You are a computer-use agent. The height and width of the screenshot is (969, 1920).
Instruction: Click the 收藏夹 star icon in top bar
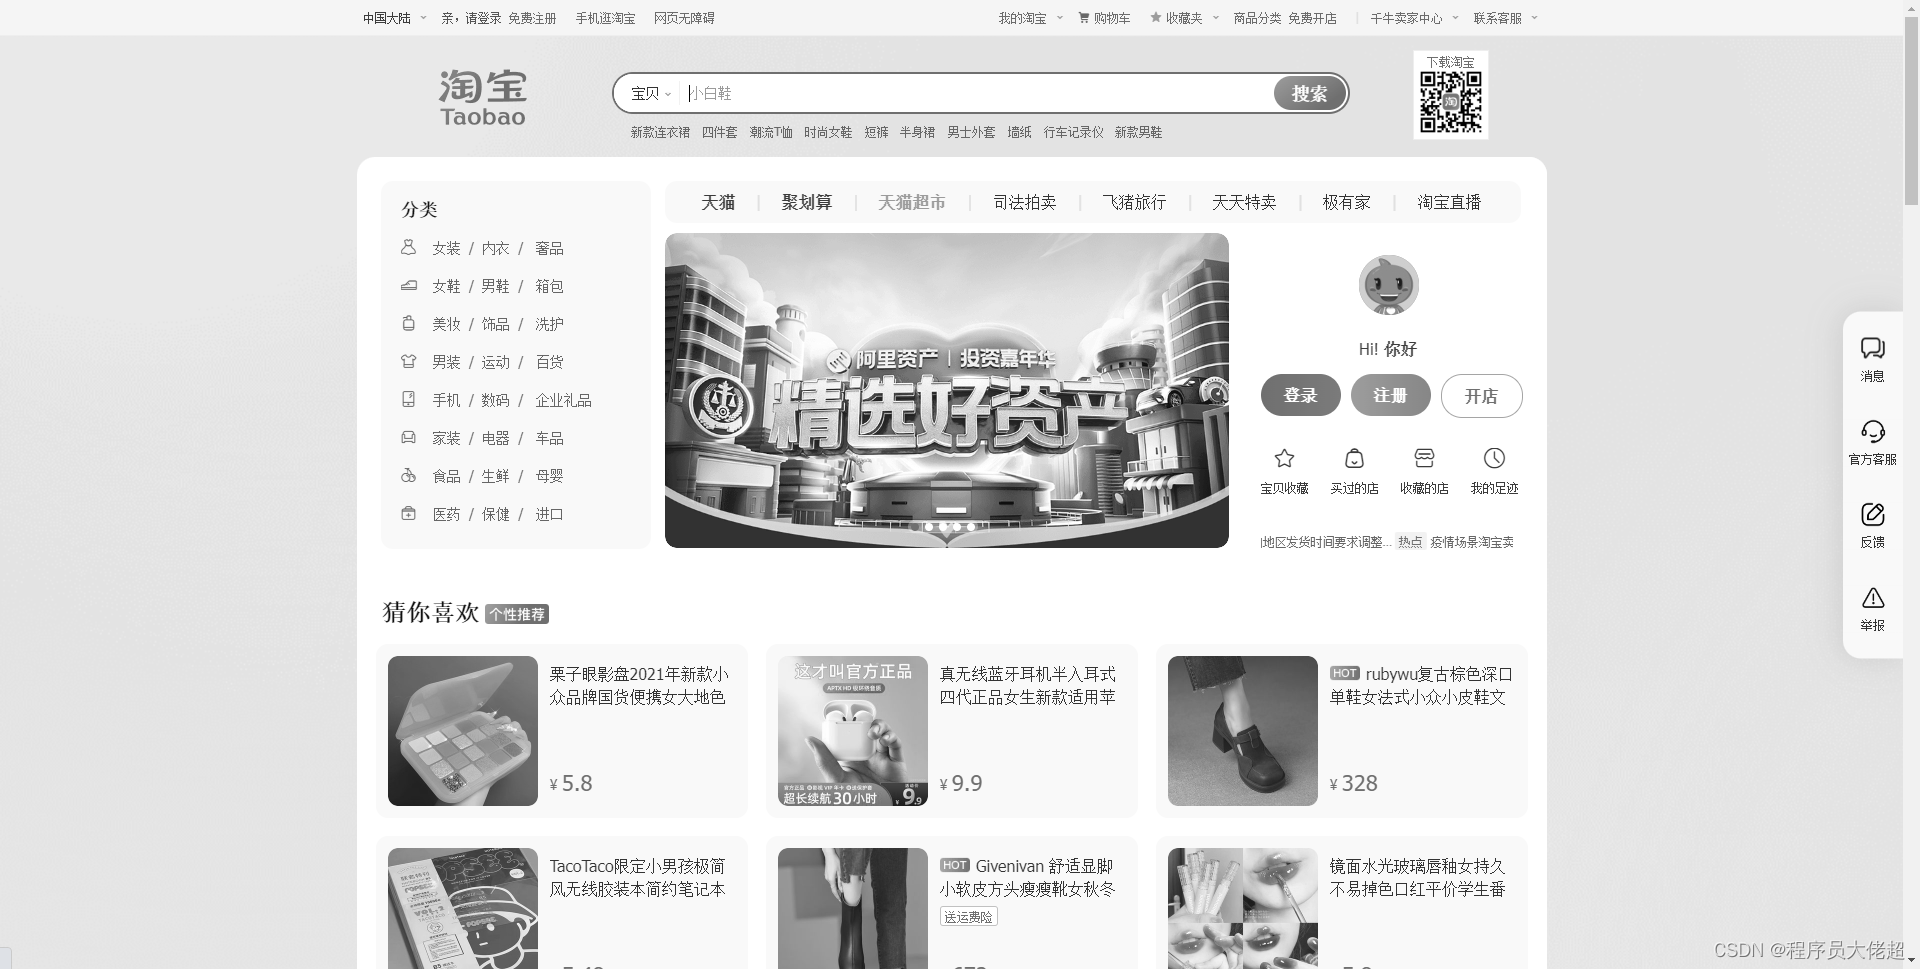click(x=1156, y=18)
